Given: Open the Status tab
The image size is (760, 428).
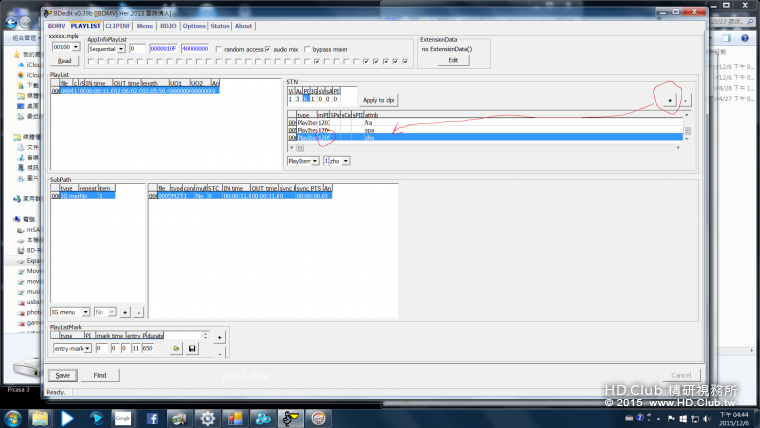Looking at the screenshot, I should [x=220, y=26].
